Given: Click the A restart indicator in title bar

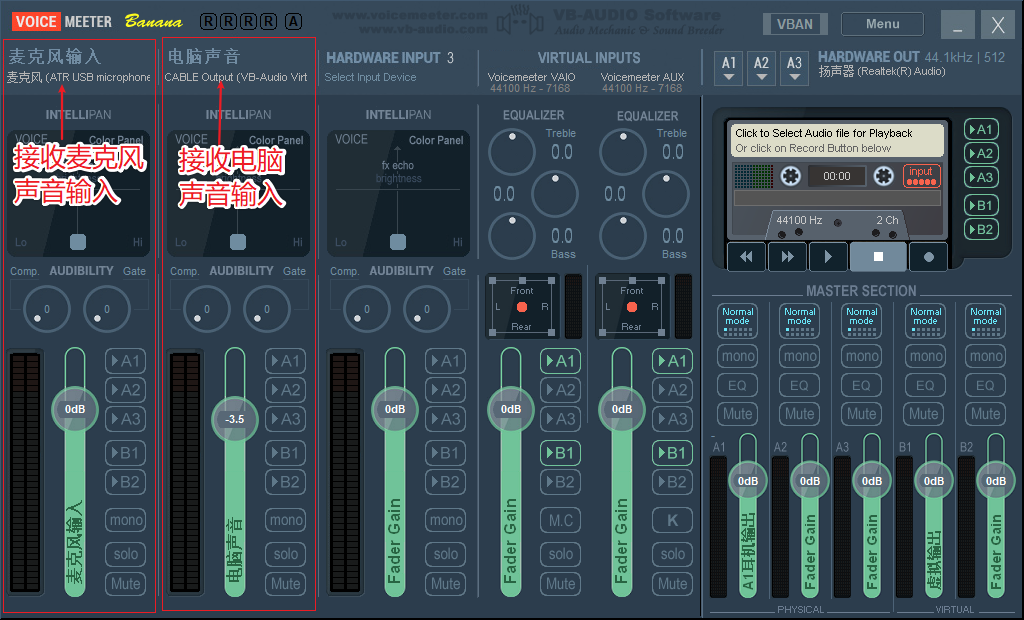Looking at the screenshot, I should tap(294, 22).
